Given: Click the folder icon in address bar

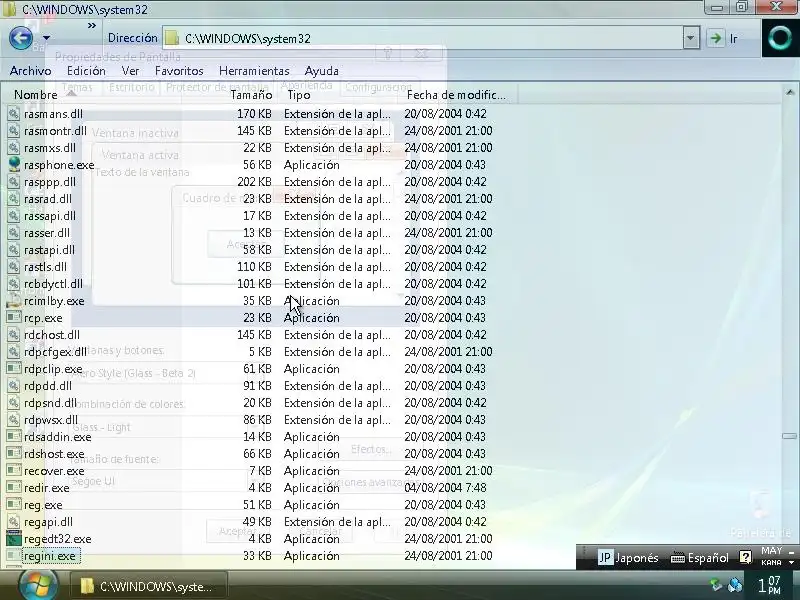Looking at the screenshot, I should click(172, 38).
